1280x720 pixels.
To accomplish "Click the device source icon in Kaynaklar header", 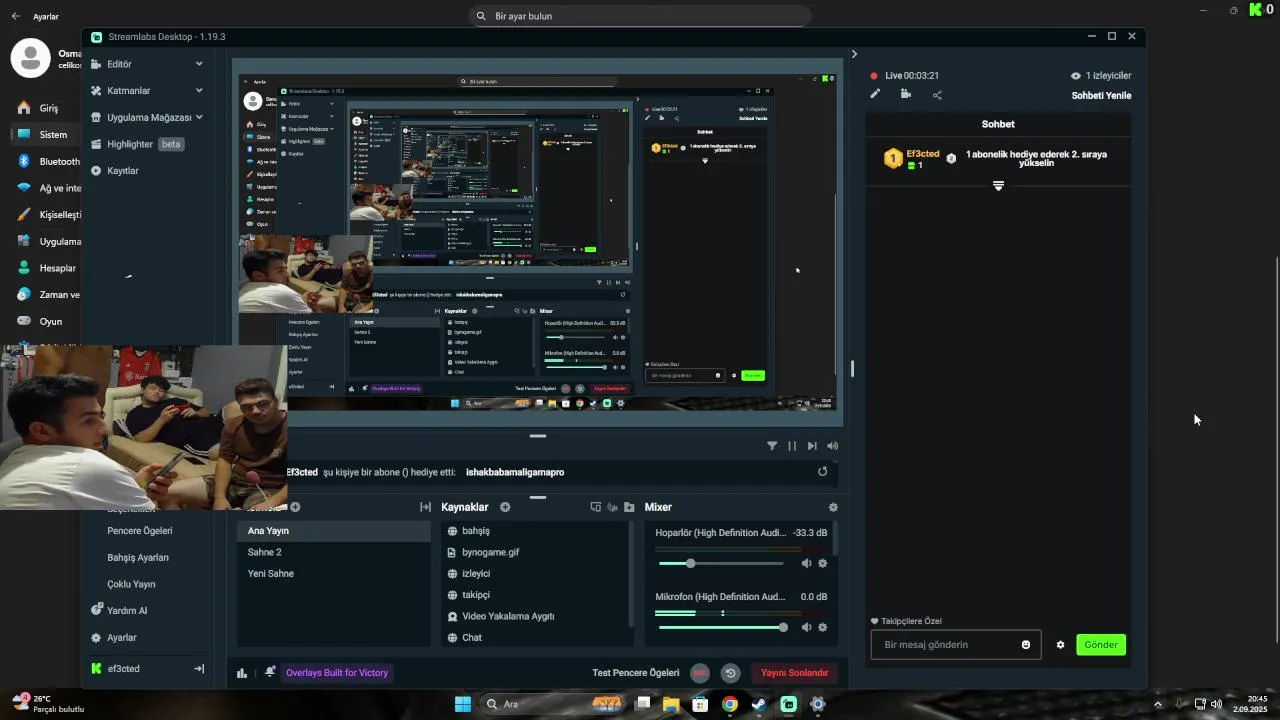I will (596, 507).
